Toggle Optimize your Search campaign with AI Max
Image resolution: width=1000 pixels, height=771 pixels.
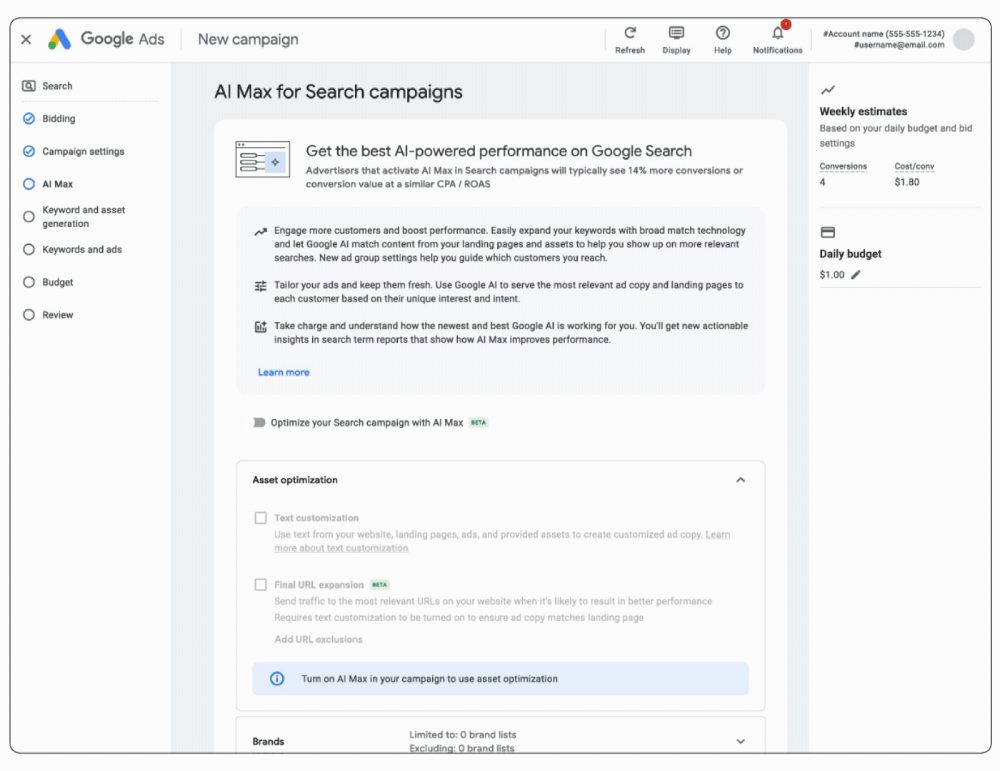[x=259, y=423]
